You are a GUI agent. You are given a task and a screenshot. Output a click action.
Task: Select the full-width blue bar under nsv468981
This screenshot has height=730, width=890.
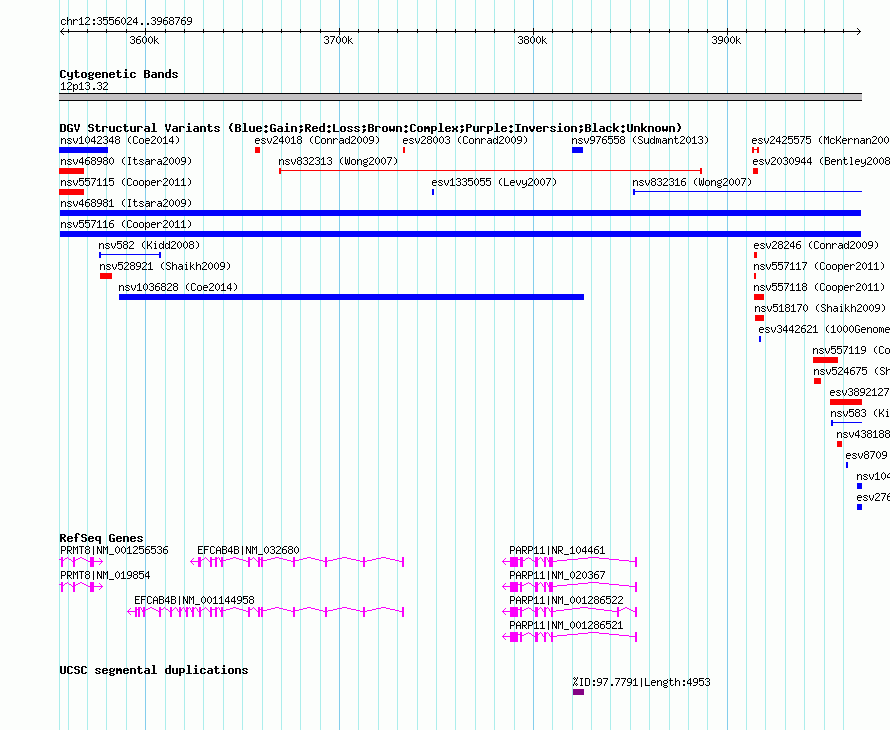[460, 213]
